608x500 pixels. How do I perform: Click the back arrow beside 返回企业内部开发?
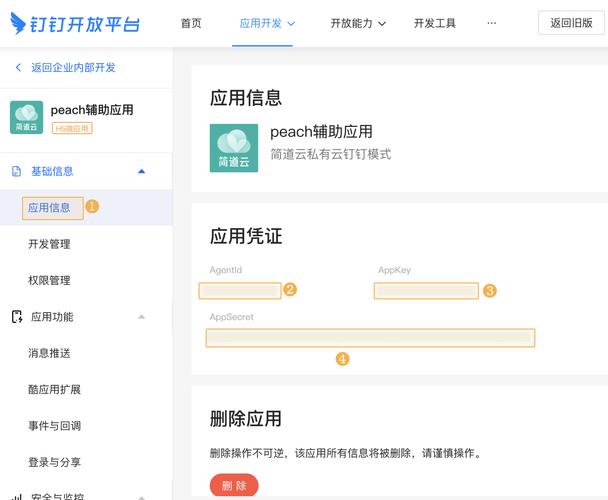pos(18,67)
